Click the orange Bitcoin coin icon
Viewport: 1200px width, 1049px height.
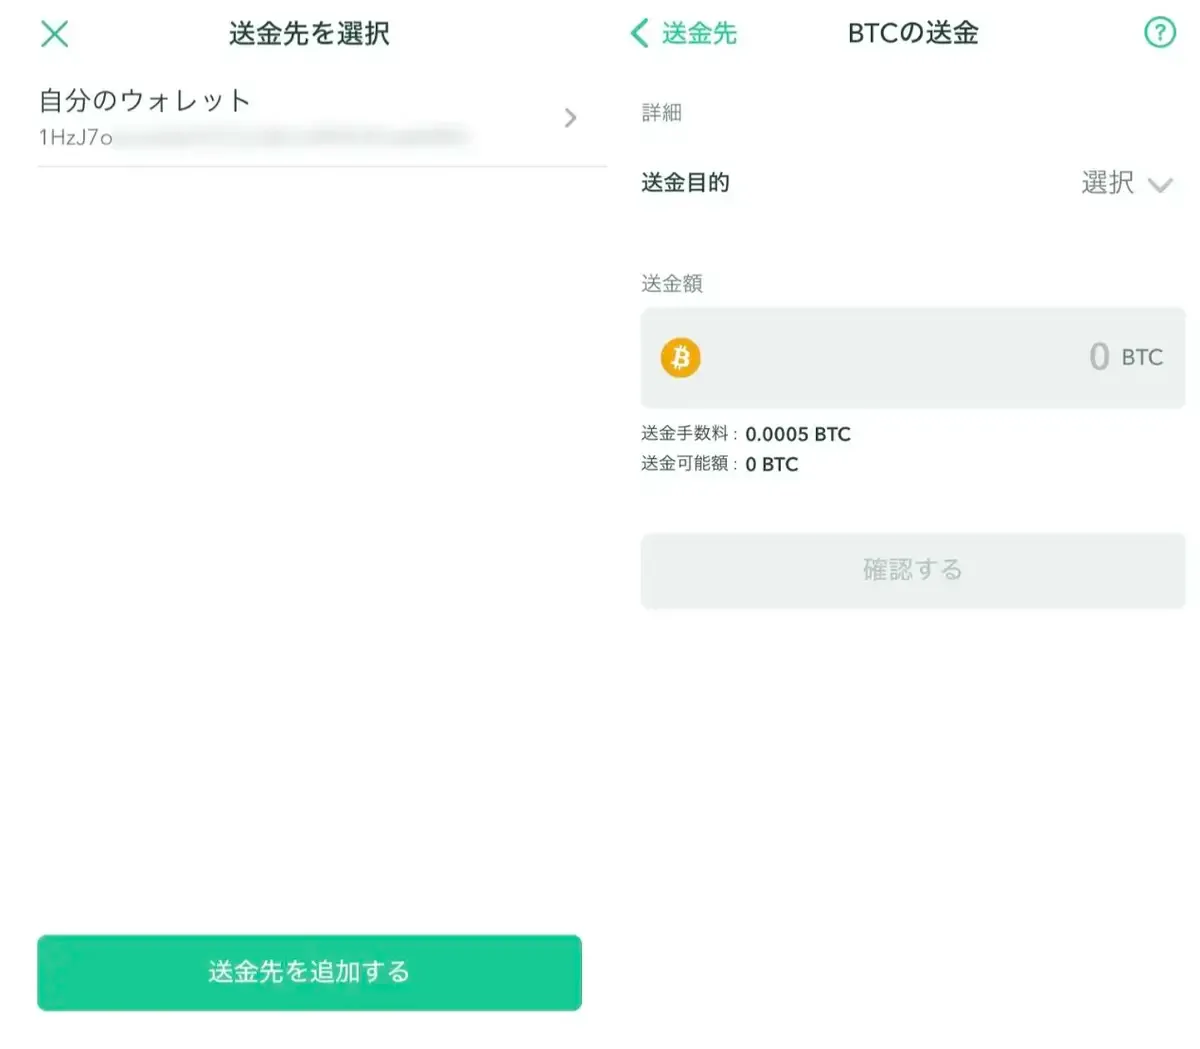(x=681, y=357)
